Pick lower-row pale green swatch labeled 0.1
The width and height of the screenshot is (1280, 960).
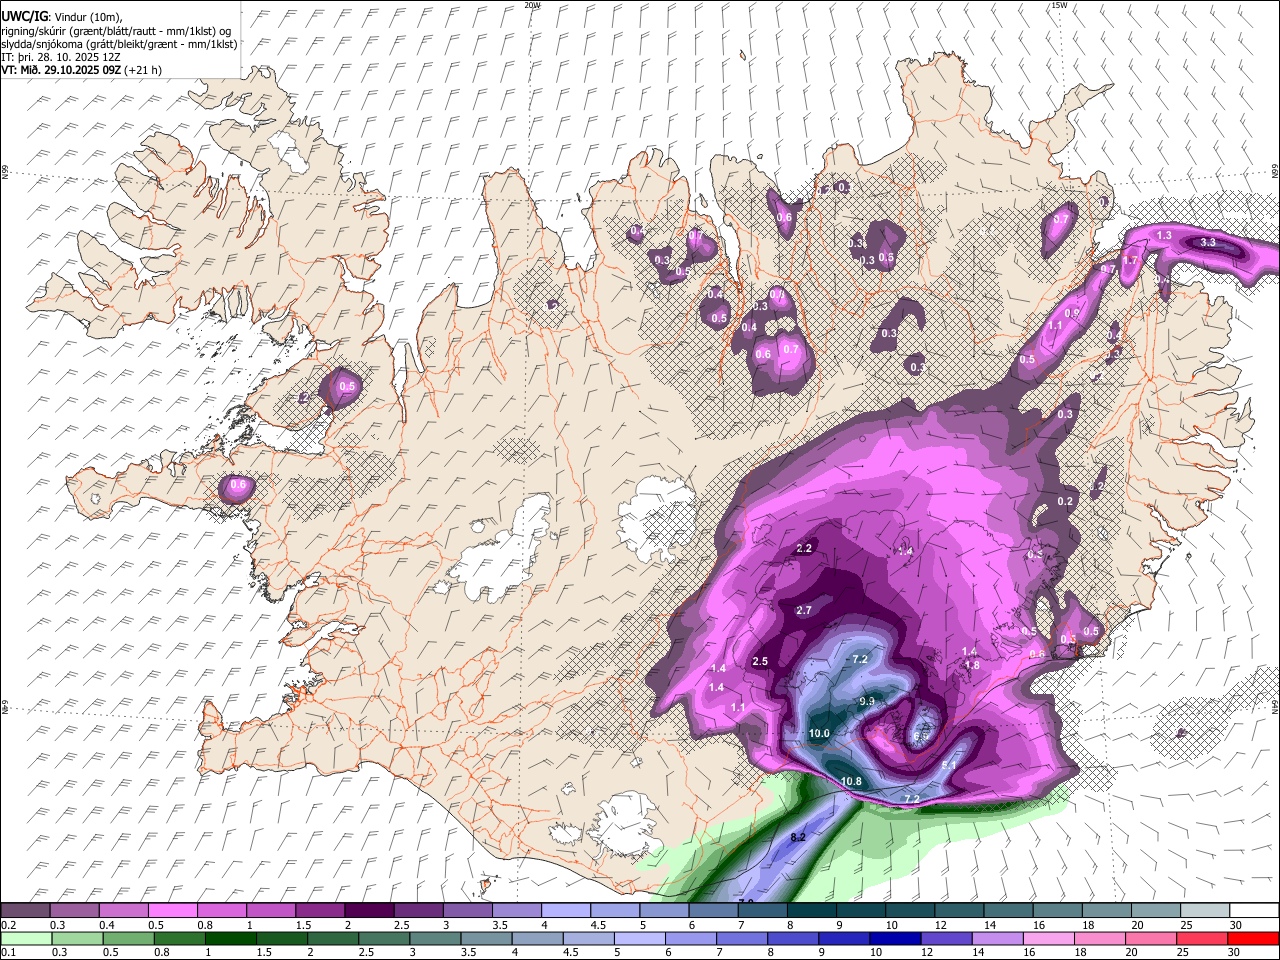25,938
